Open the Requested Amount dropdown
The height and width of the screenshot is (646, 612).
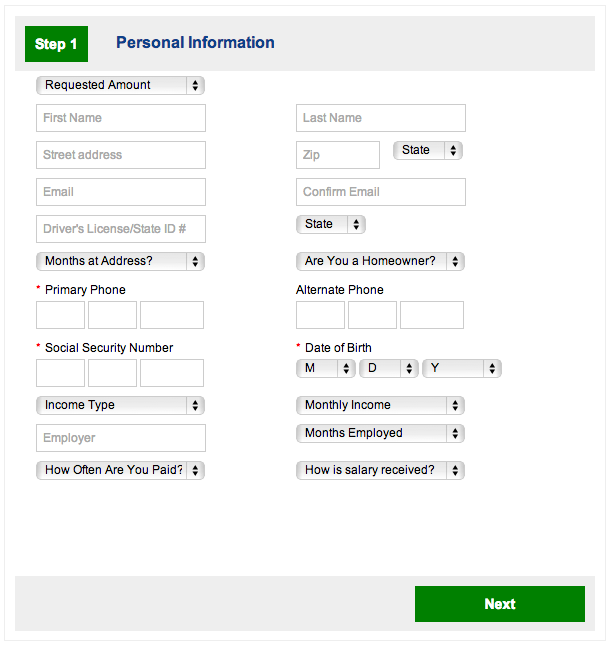pyautogui.click(x=120, y=86)
